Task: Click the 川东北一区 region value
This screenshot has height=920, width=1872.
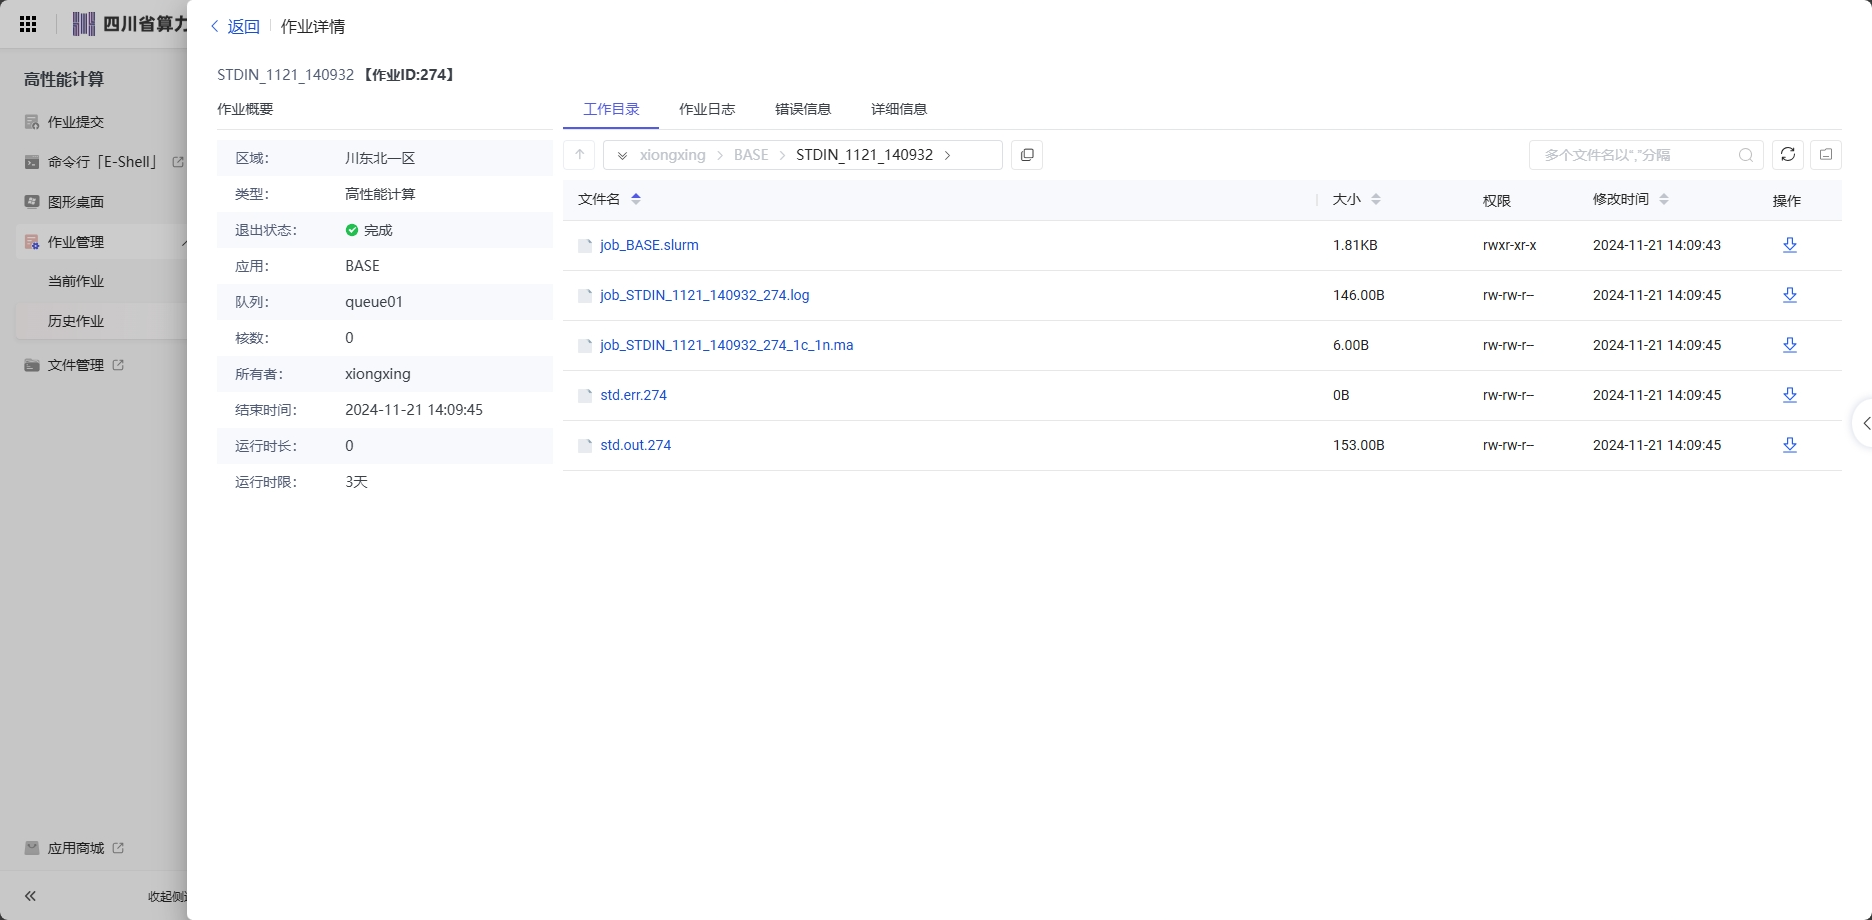Action: [380, 158]
